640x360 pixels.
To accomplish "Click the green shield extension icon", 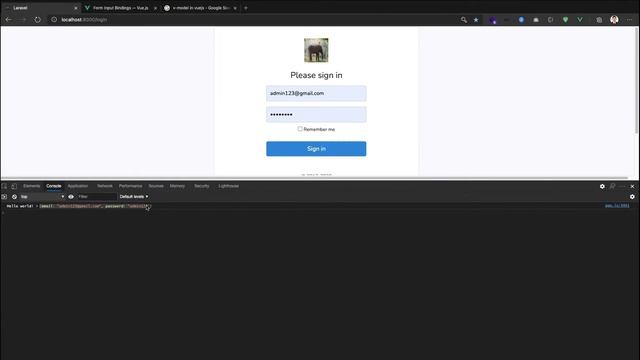I will [565, 20].
